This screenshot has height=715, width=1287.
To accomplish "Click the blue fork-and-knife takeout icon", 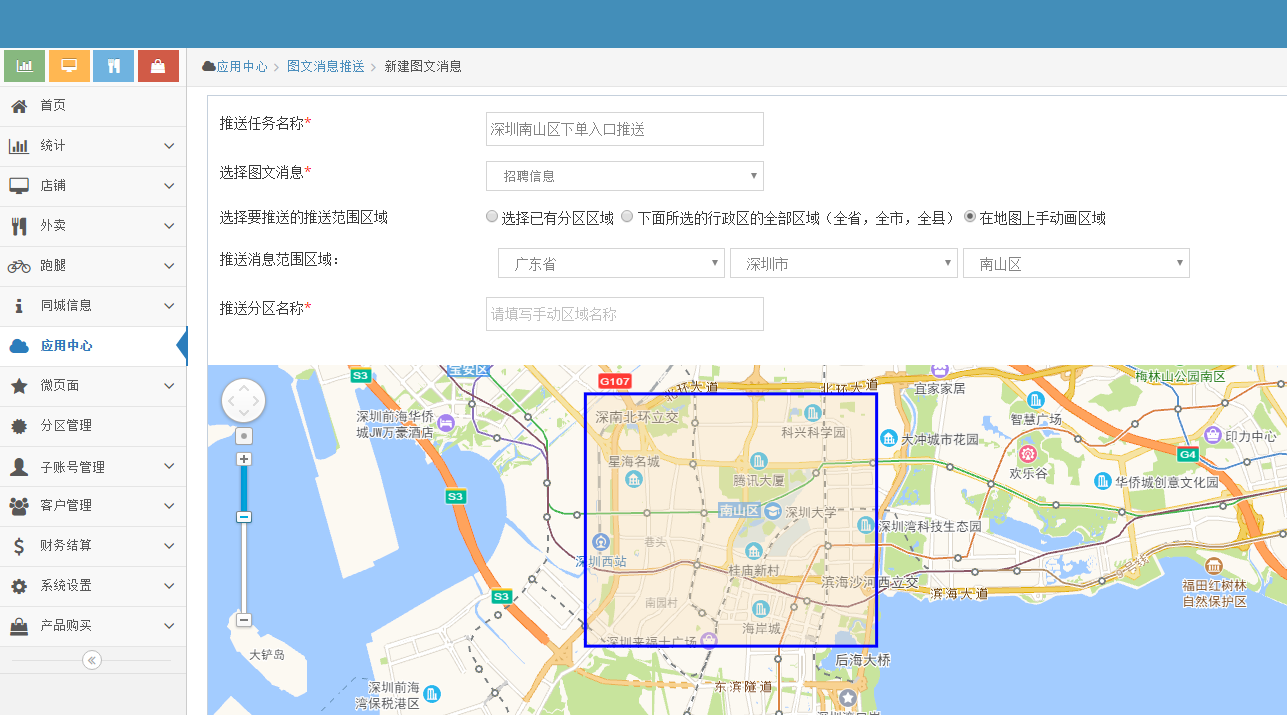I will point(113,64).
